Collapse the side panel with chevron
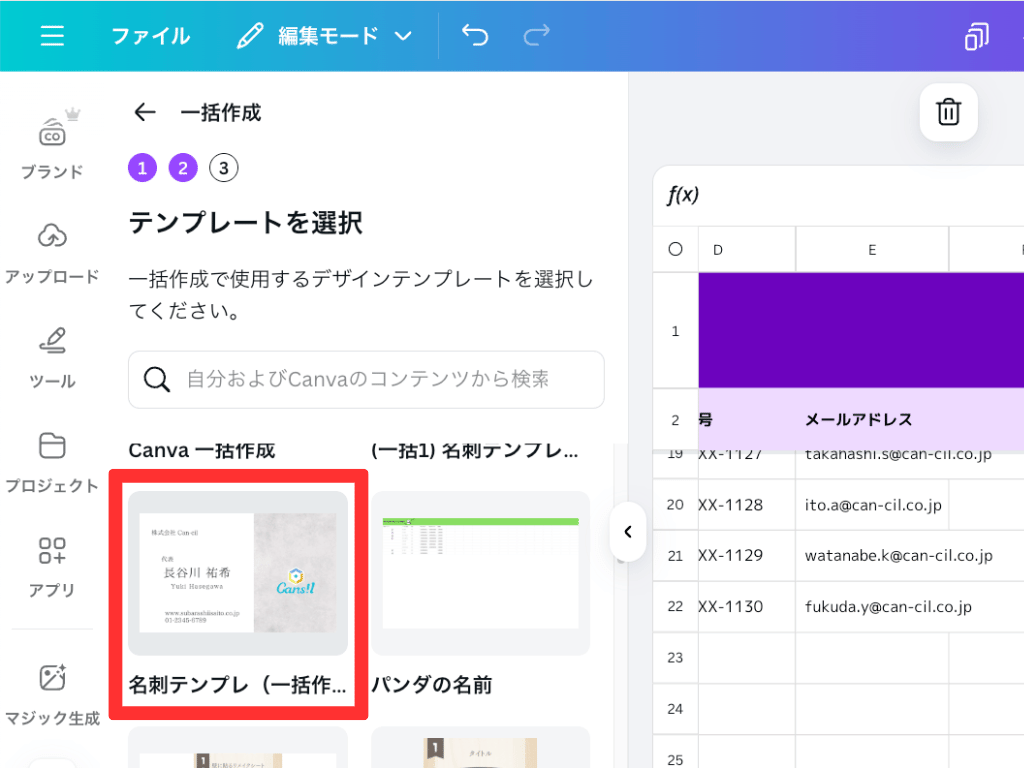This screenshot has width=1024, height=768. tap(628, 532)
